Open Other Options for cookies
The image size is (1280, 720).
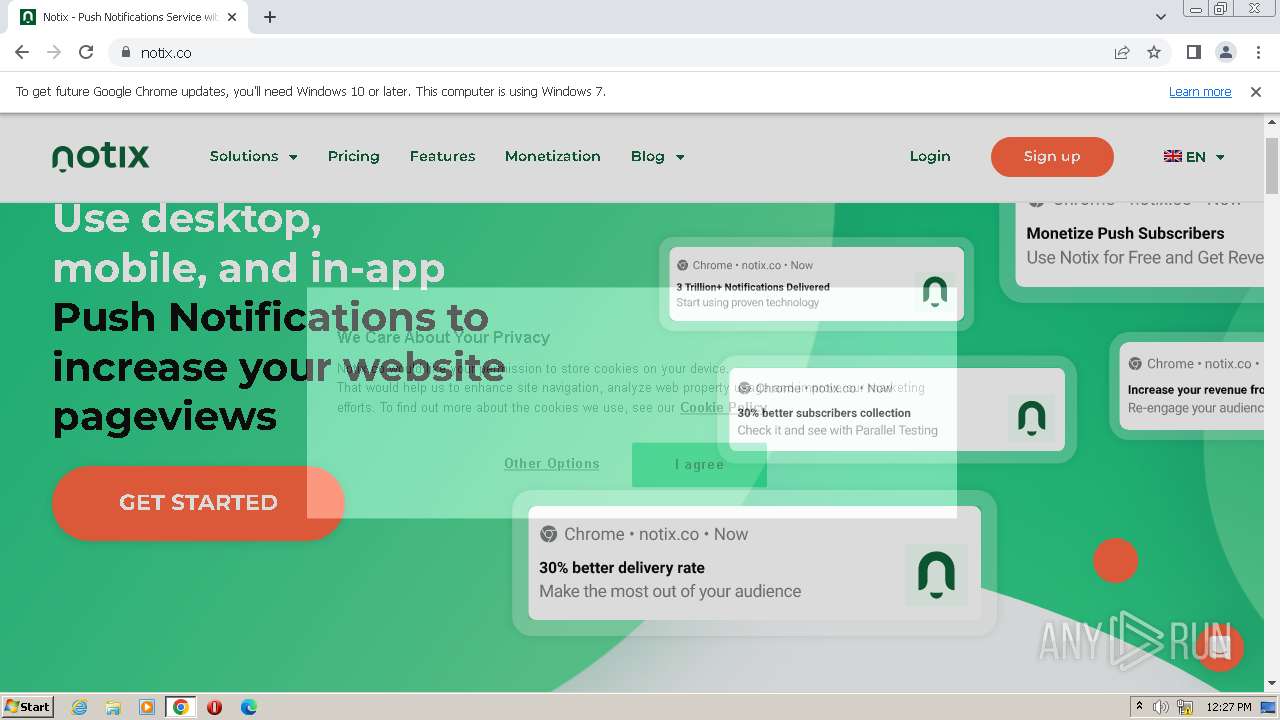pos(552,464)
